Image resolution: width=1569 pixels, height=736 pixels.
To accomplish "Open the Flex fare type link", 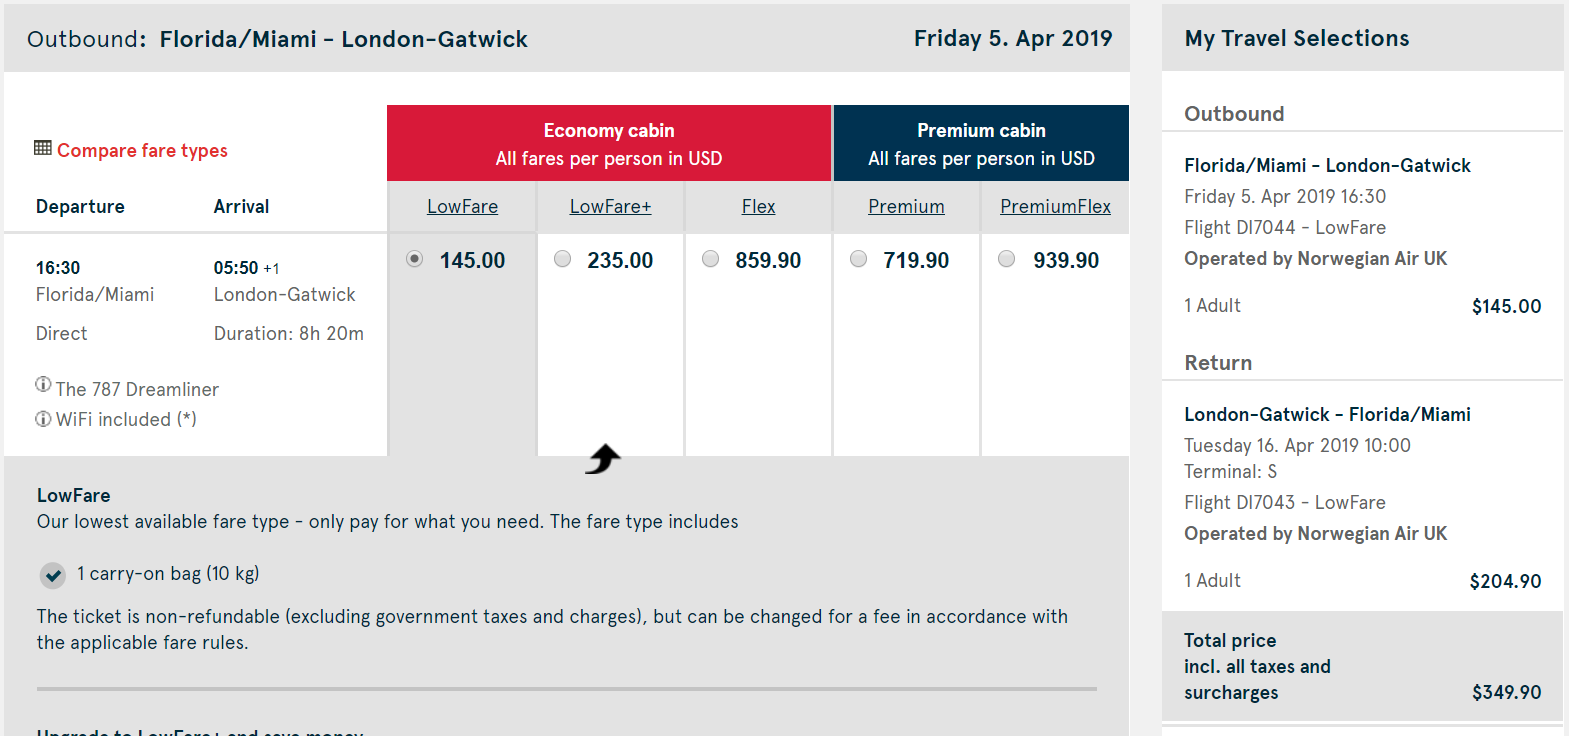I will coord(758,207).
